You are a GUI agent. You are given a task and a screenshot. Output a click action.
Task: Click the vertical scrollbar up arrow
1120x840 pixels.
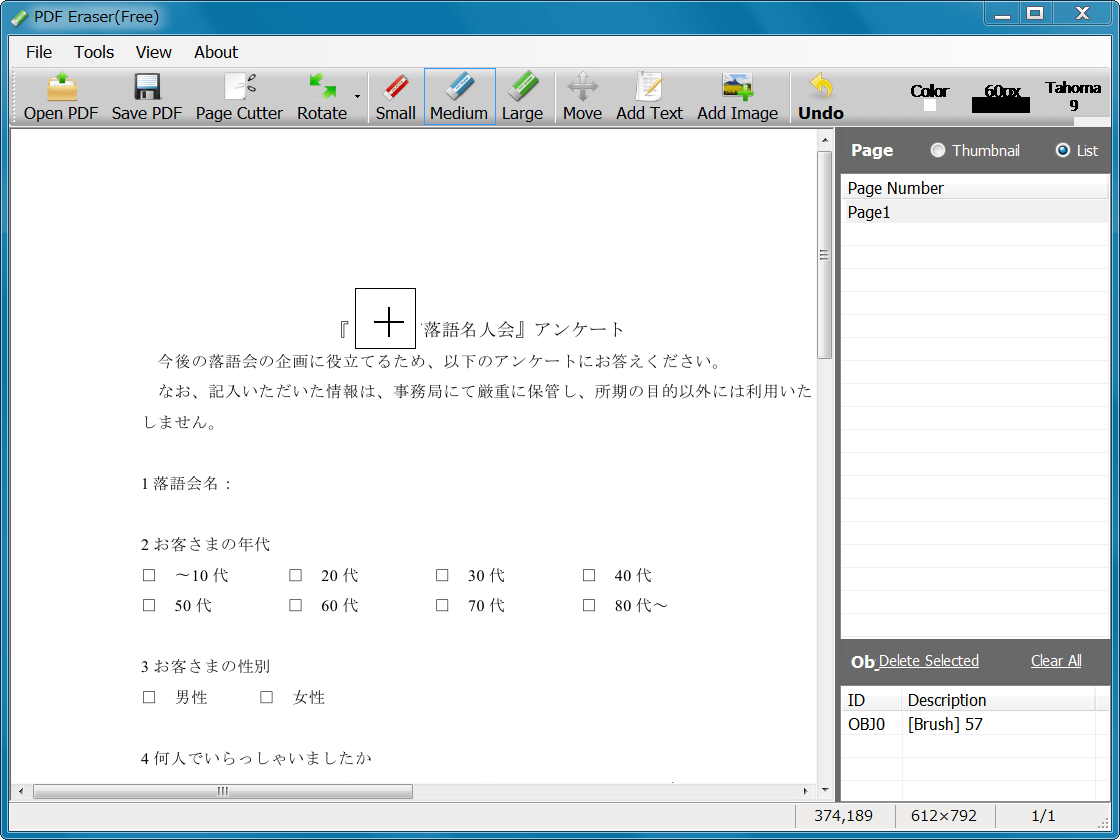coord(825,140)
